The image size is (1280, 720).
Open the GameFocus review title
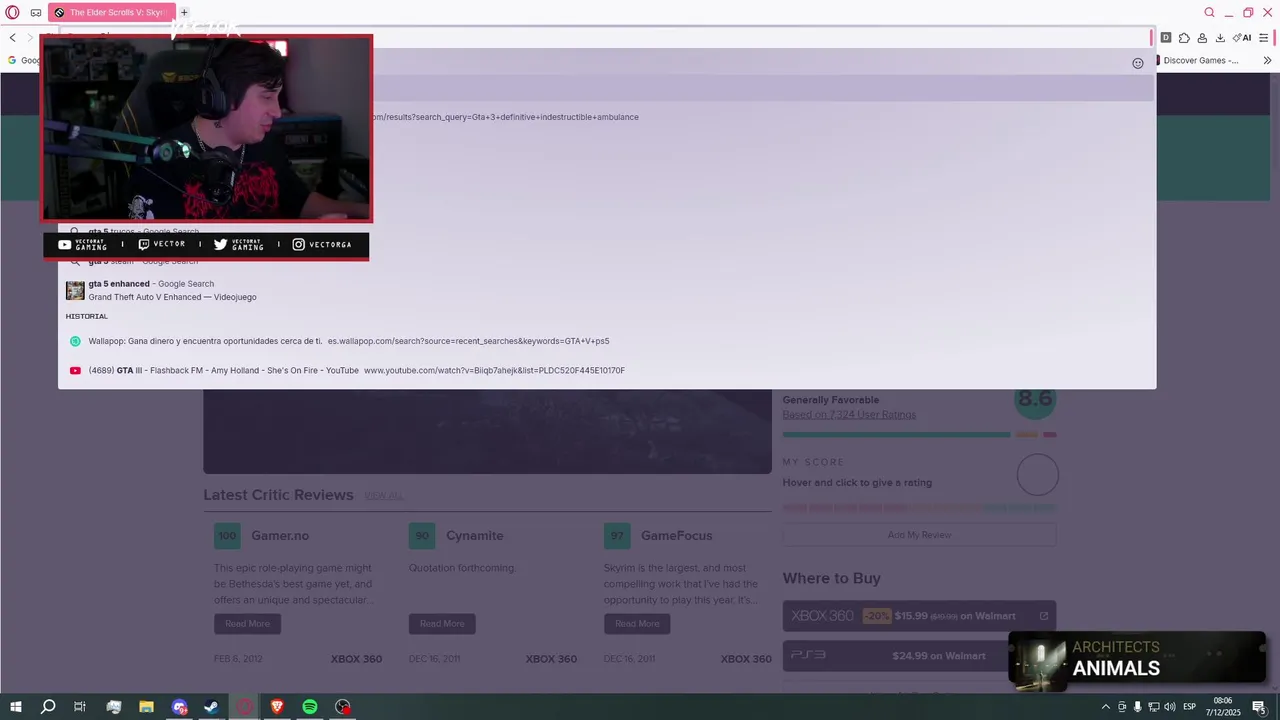click(x=676, y=536)
